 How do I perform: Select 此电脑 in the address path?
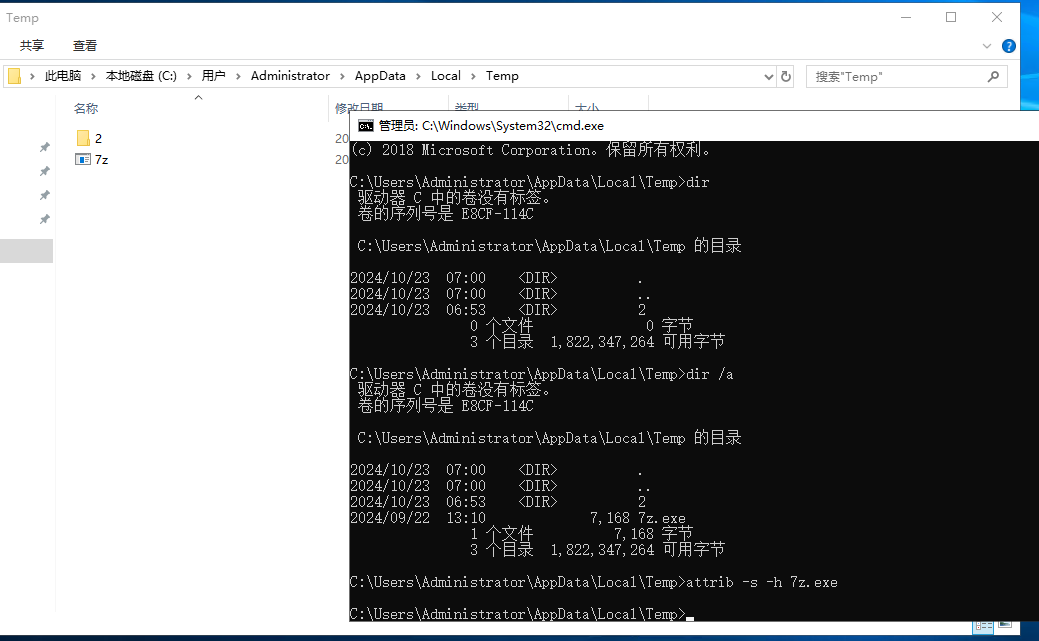63,76
